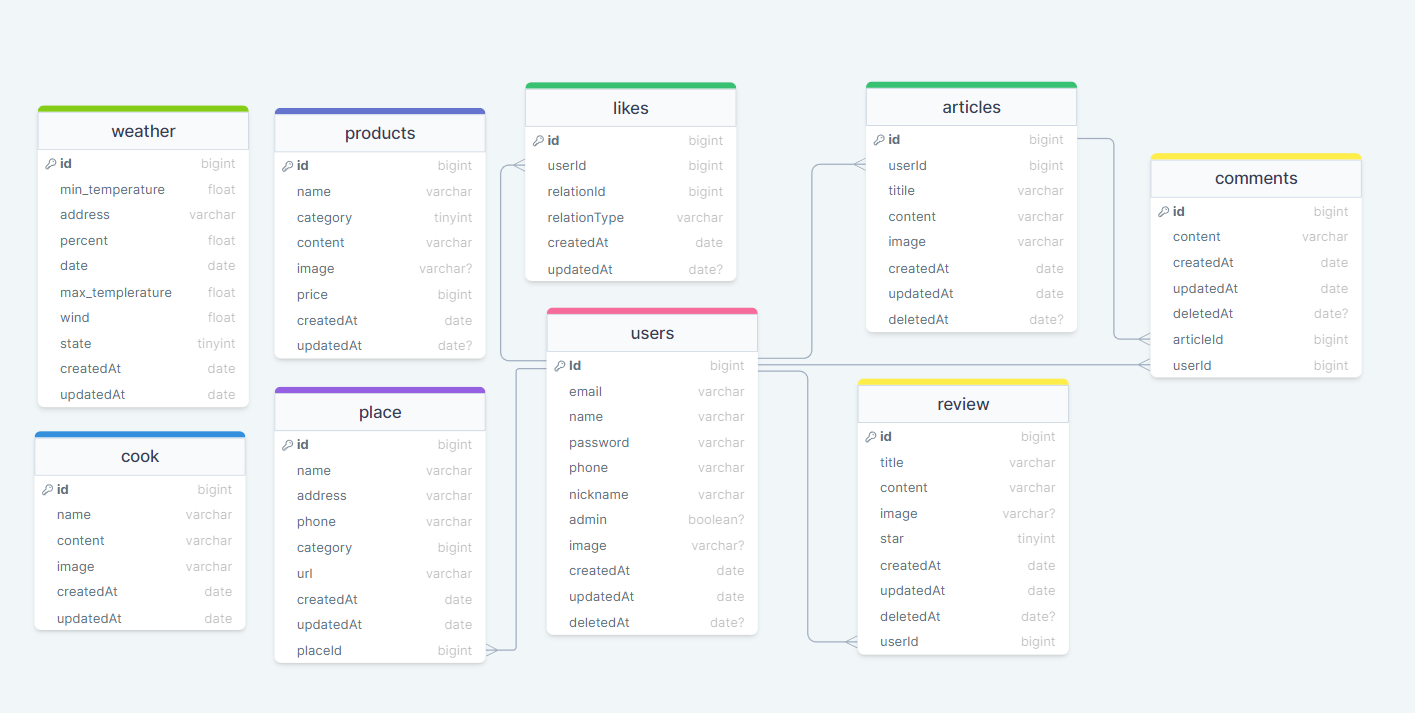Select the cook table header
This screenshot has height=713, width=1415.
click(140, 456)
